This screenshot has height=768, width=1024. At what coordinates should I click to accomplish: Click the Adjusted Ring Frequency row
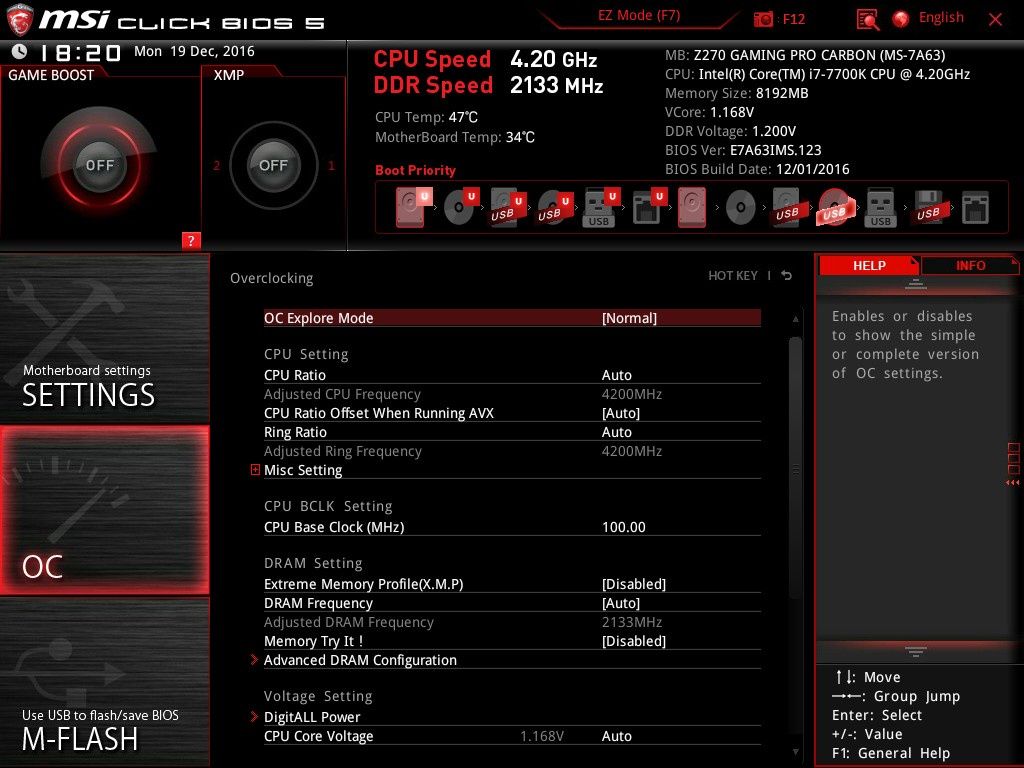(512, 451)
